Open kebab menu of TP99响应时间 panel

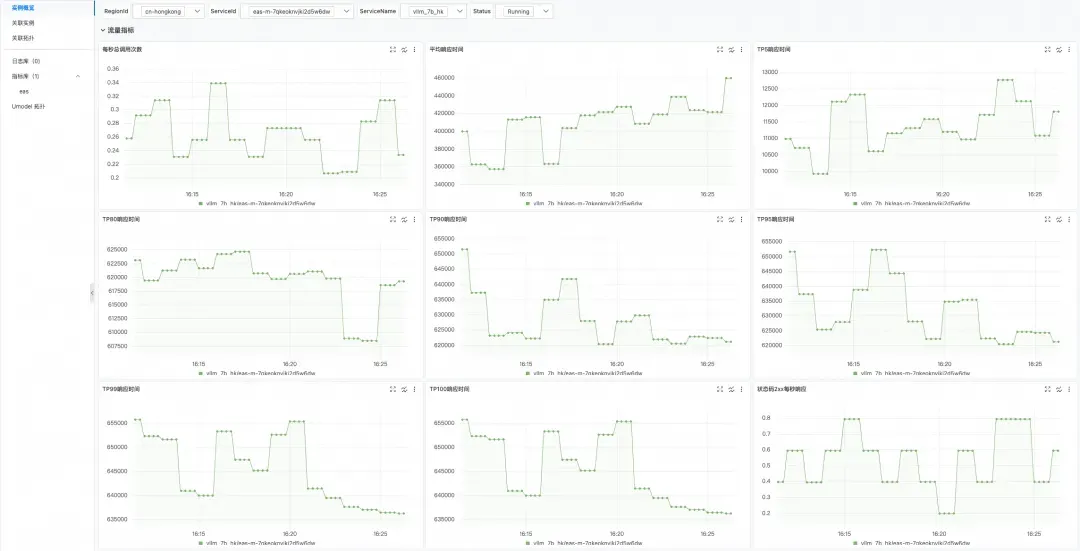coord(415,389)
